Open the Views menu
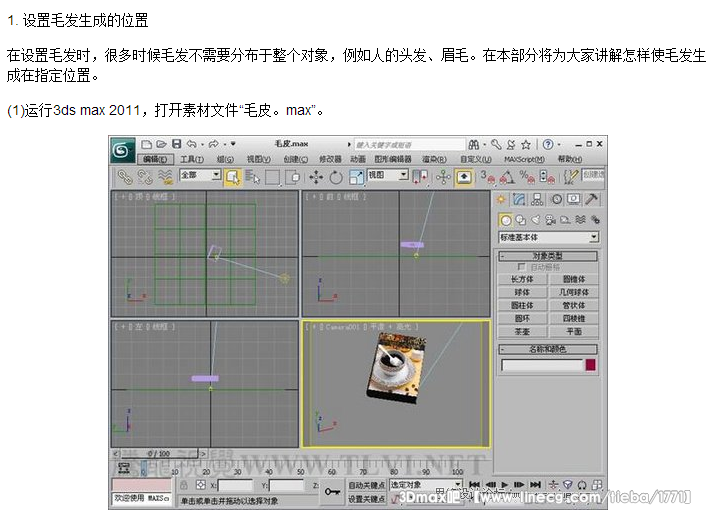Image resolution: width=720 pixels, height=514 pixels. point(259,159)
